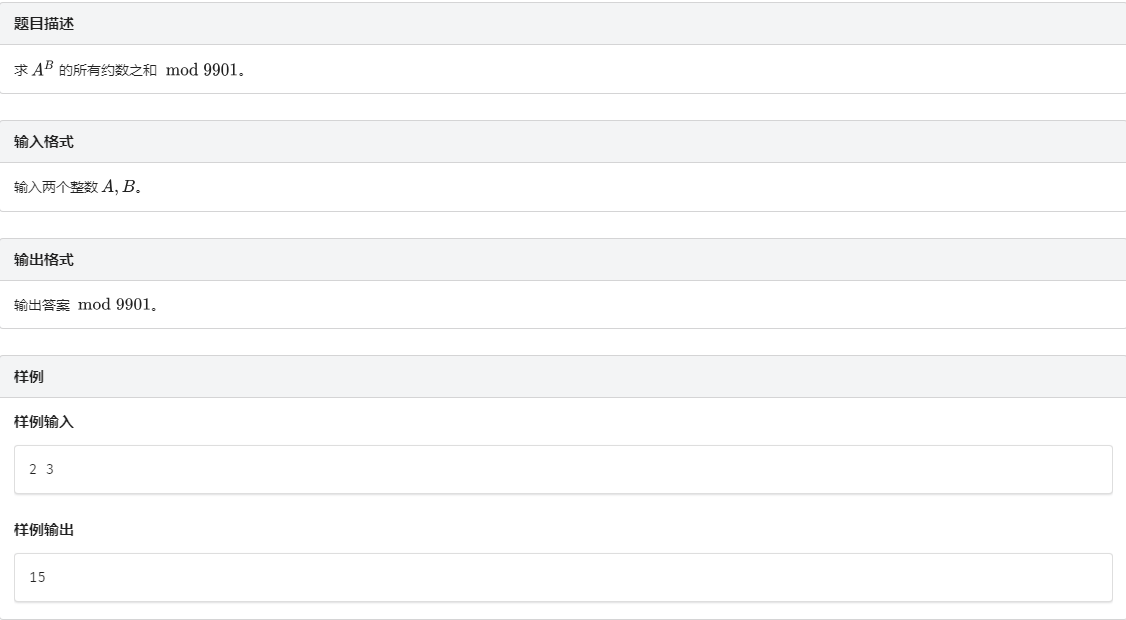Select the 输出格式 section header

pos(44,260)
